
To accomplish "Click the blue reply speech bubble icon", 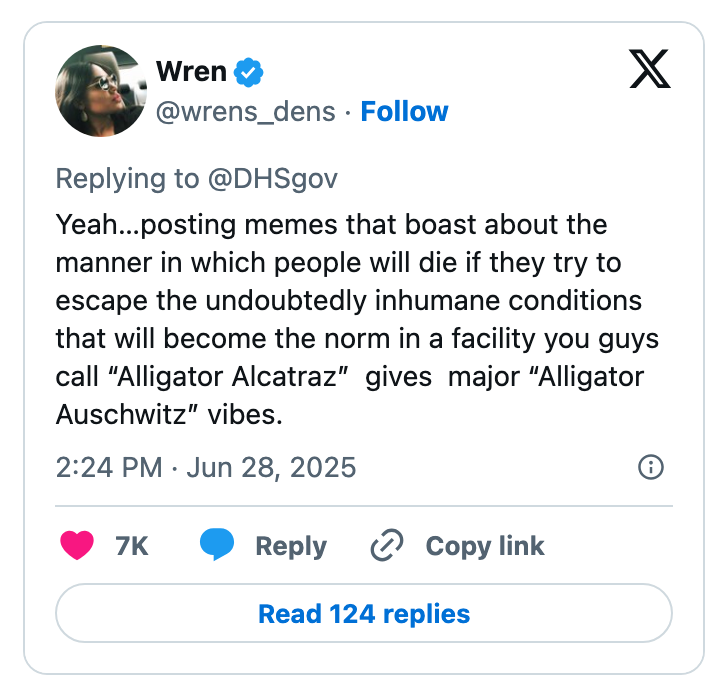I will coord(217,546).
